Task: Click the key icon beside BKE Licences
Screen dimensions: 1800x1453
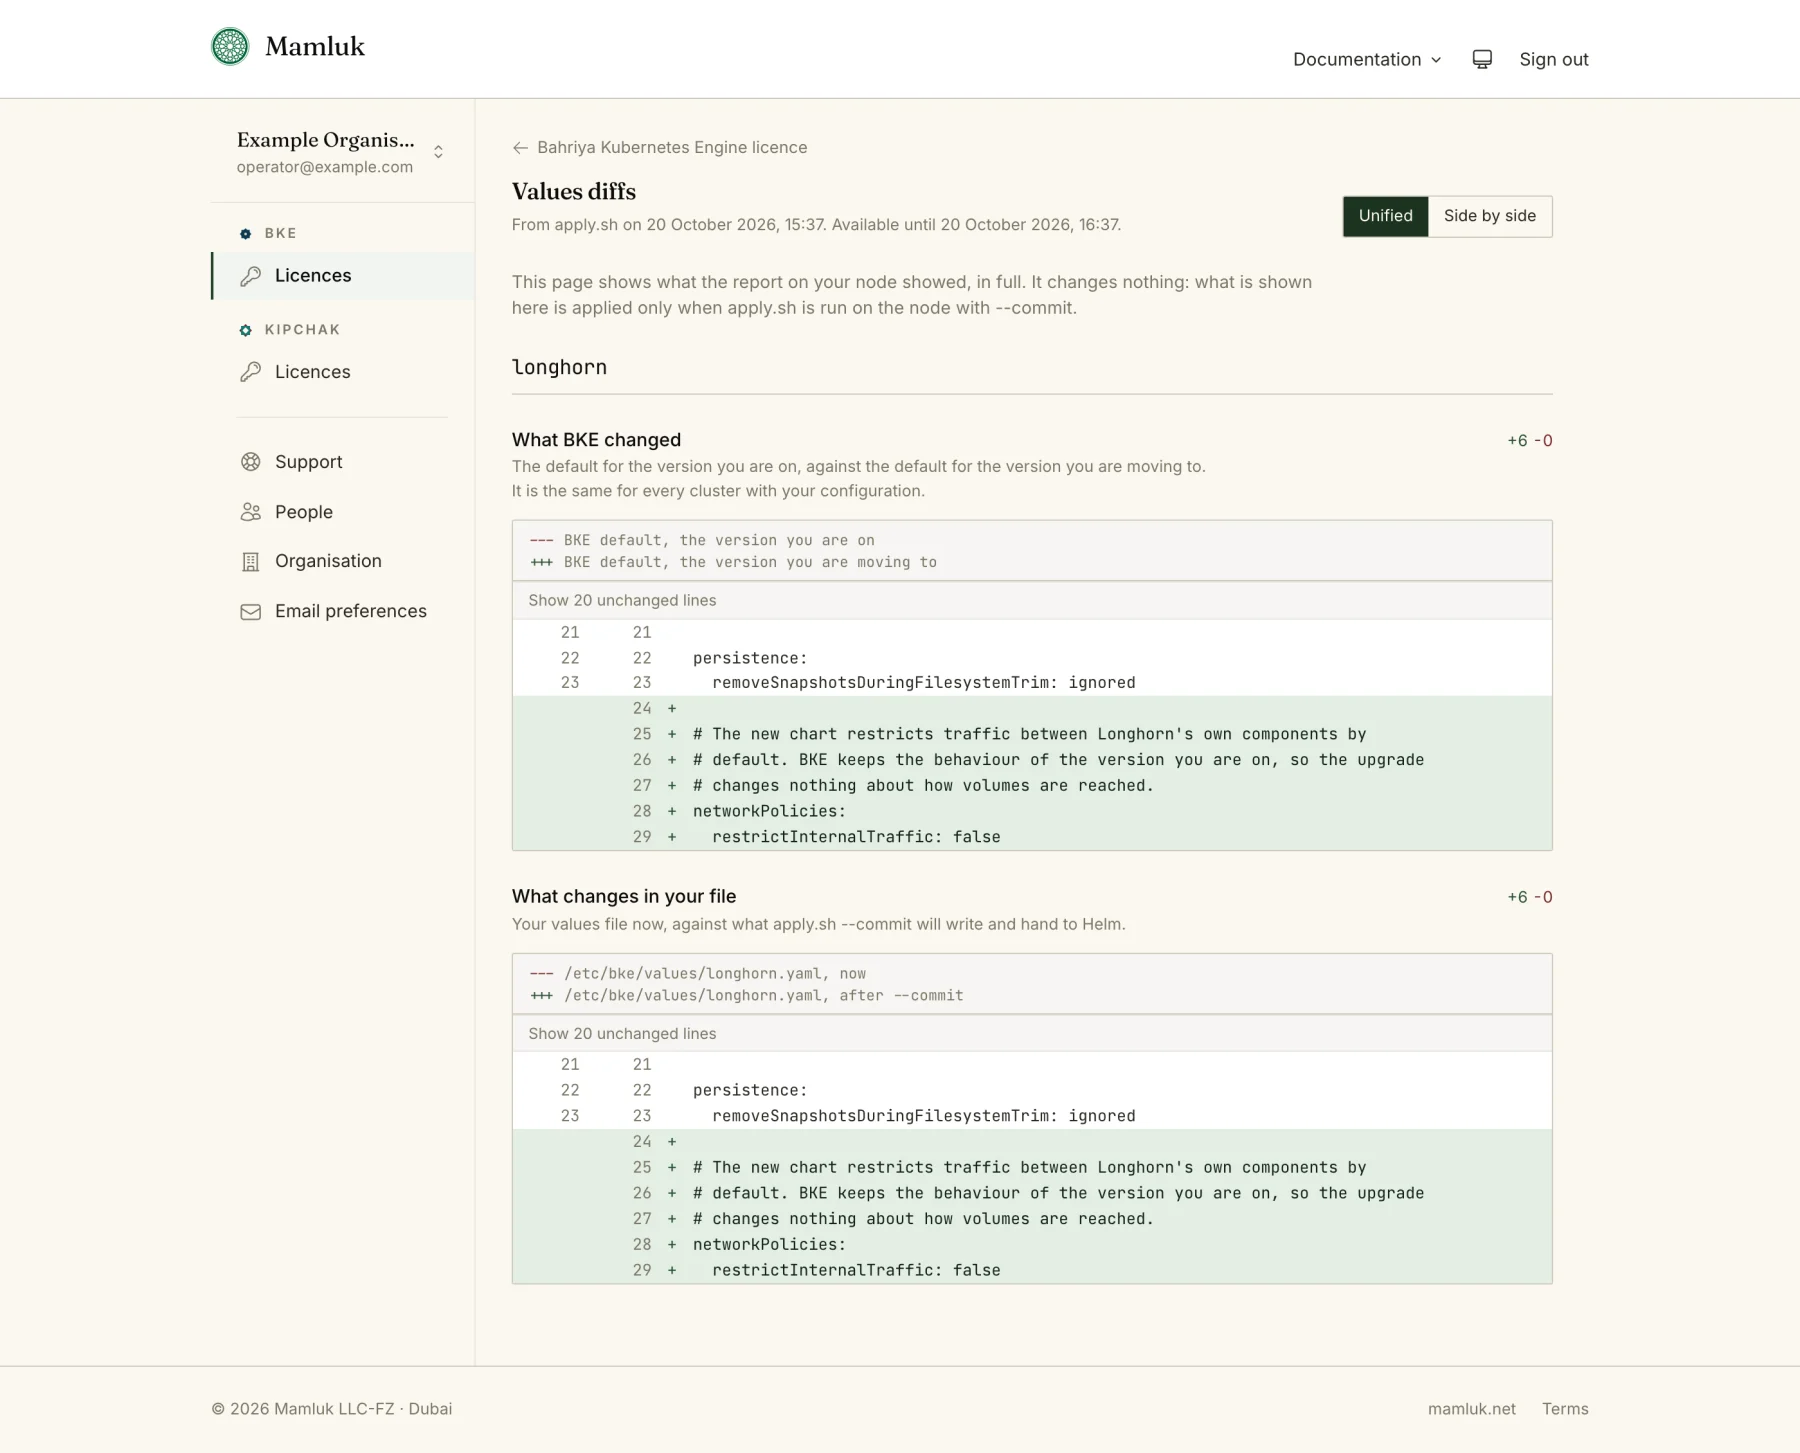Action: coord(251,276)
